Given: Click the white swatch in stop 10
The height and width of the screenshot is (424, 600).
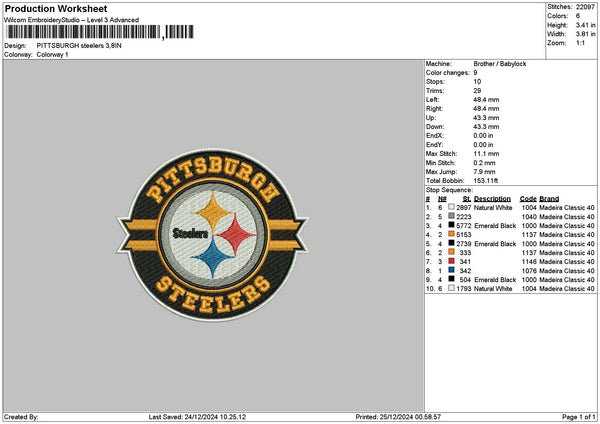Looking at the screenshot, I should (452, 288).
